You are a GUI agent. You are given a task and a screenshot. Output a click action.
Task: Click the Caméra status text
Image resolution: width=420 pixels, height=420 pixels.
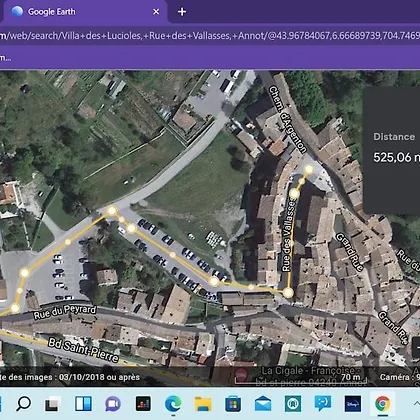400,377
